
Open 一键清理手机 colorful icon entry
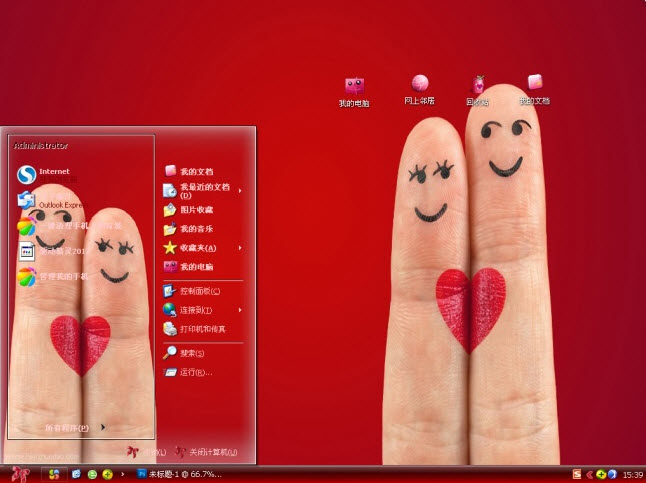(69, 226)
